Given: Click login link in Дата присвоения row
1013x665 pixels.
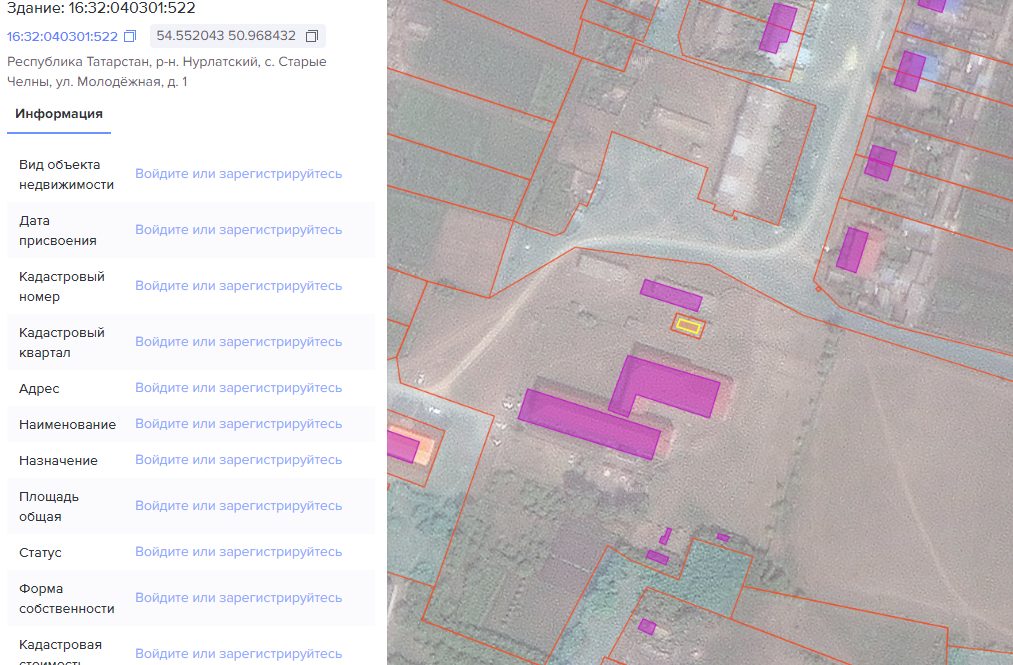Looking at the screenshot, I should [238, 230].
